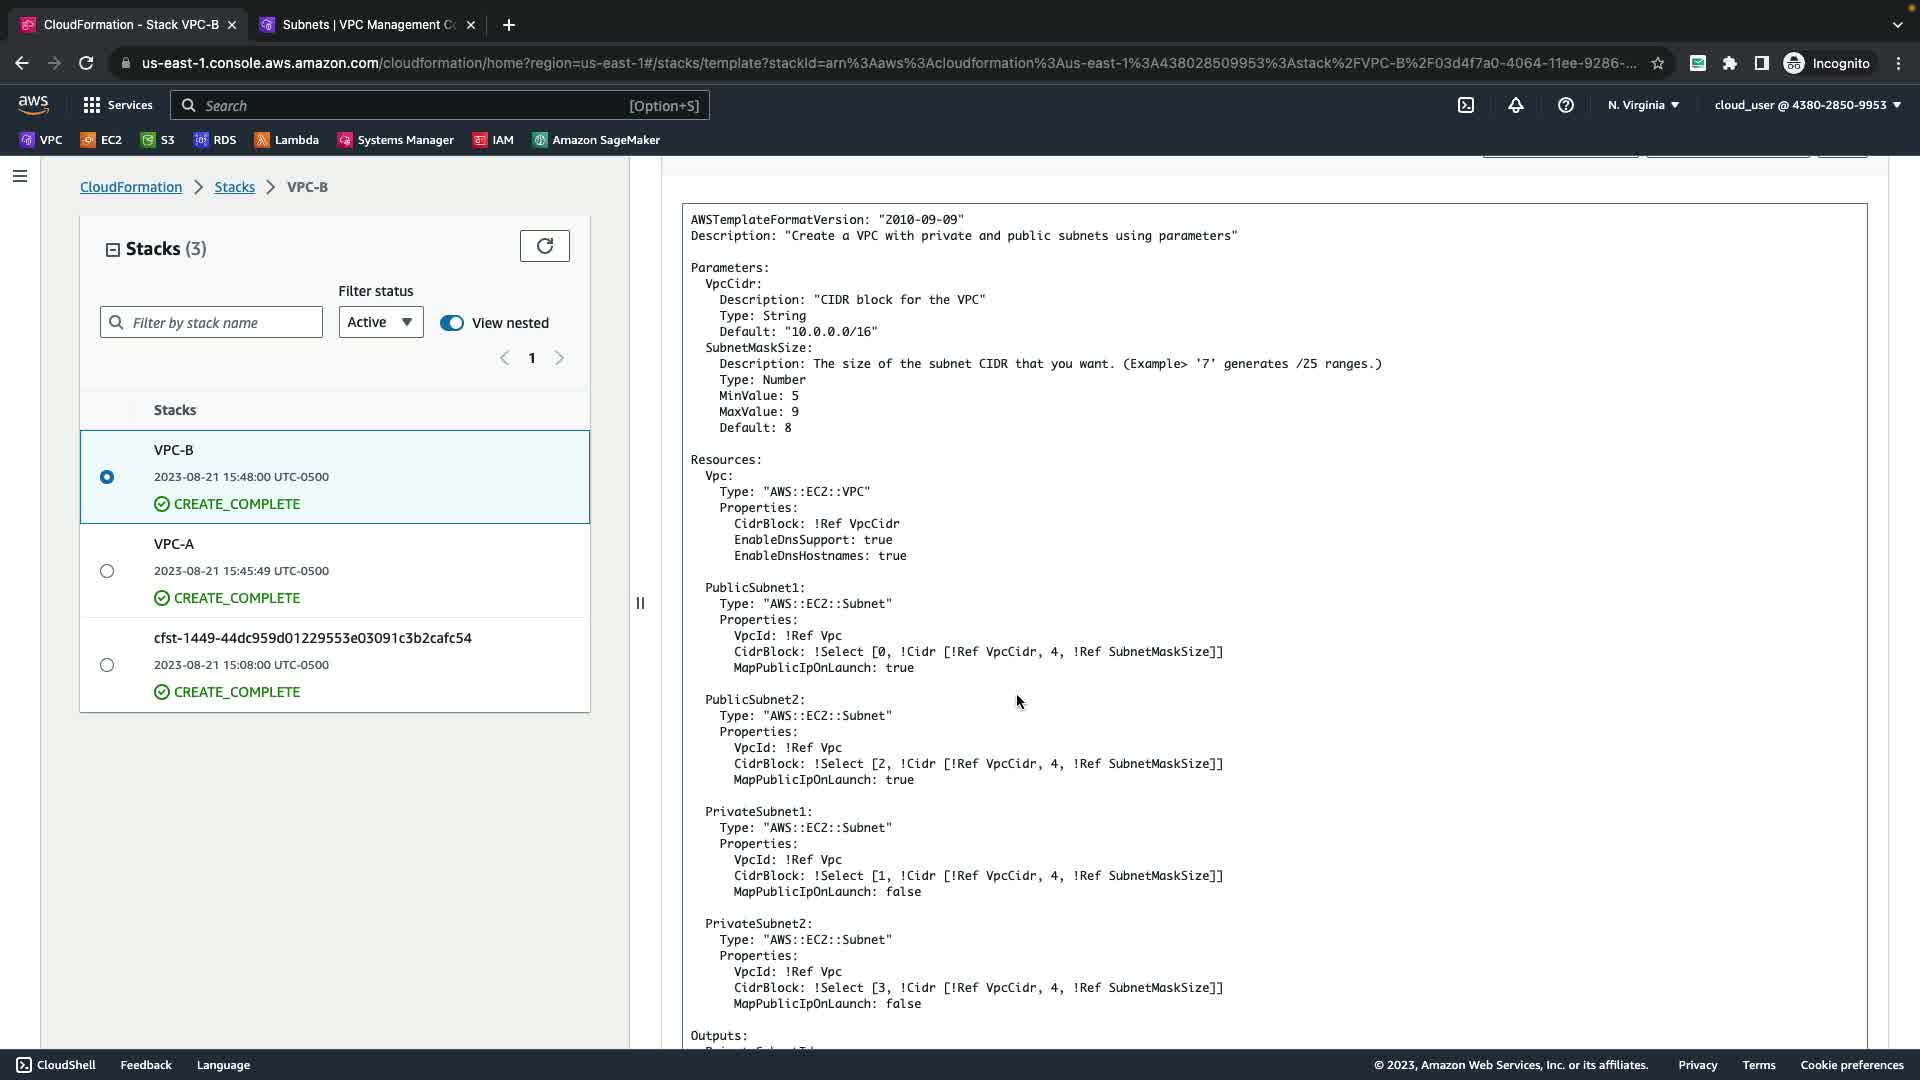Open the Services grid menu
The width and height of the screenshot is (1920, 1080).
coord(117,105)
